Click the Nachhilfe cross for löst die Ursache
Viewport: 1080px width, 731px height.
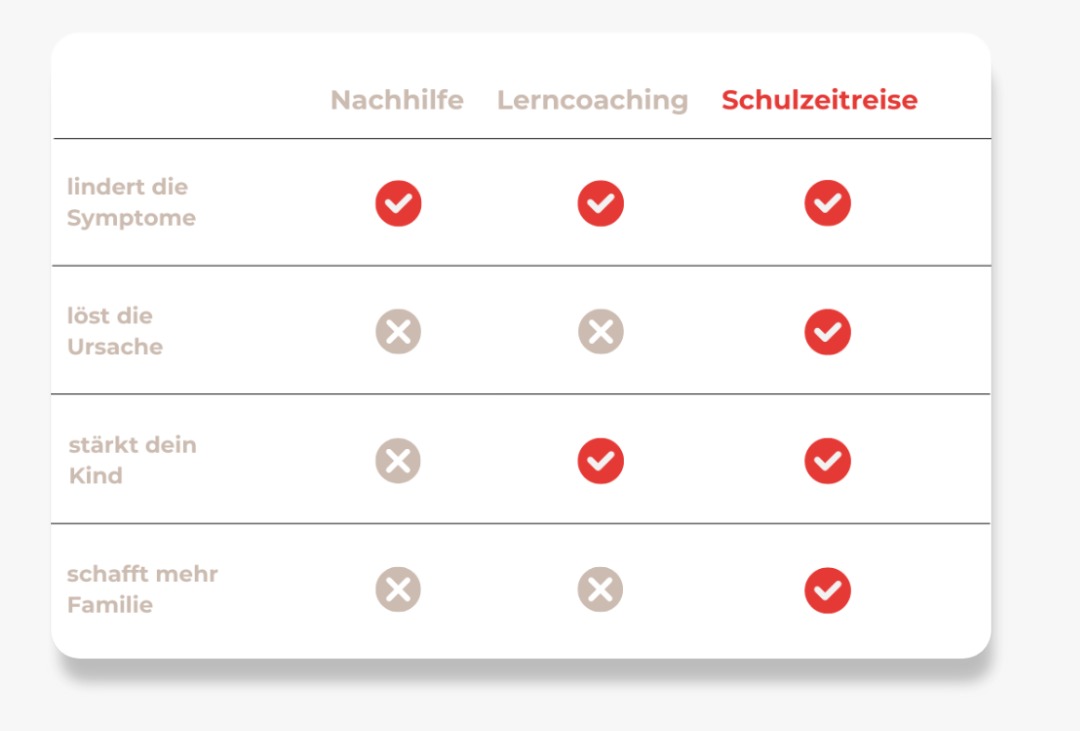coord(398,331)
